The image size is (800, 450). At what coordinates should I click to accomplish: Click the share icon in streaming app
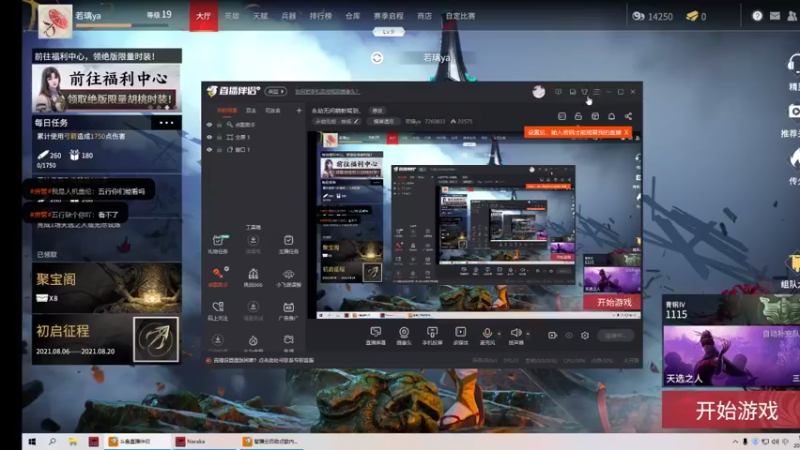[x=628, y=116]
